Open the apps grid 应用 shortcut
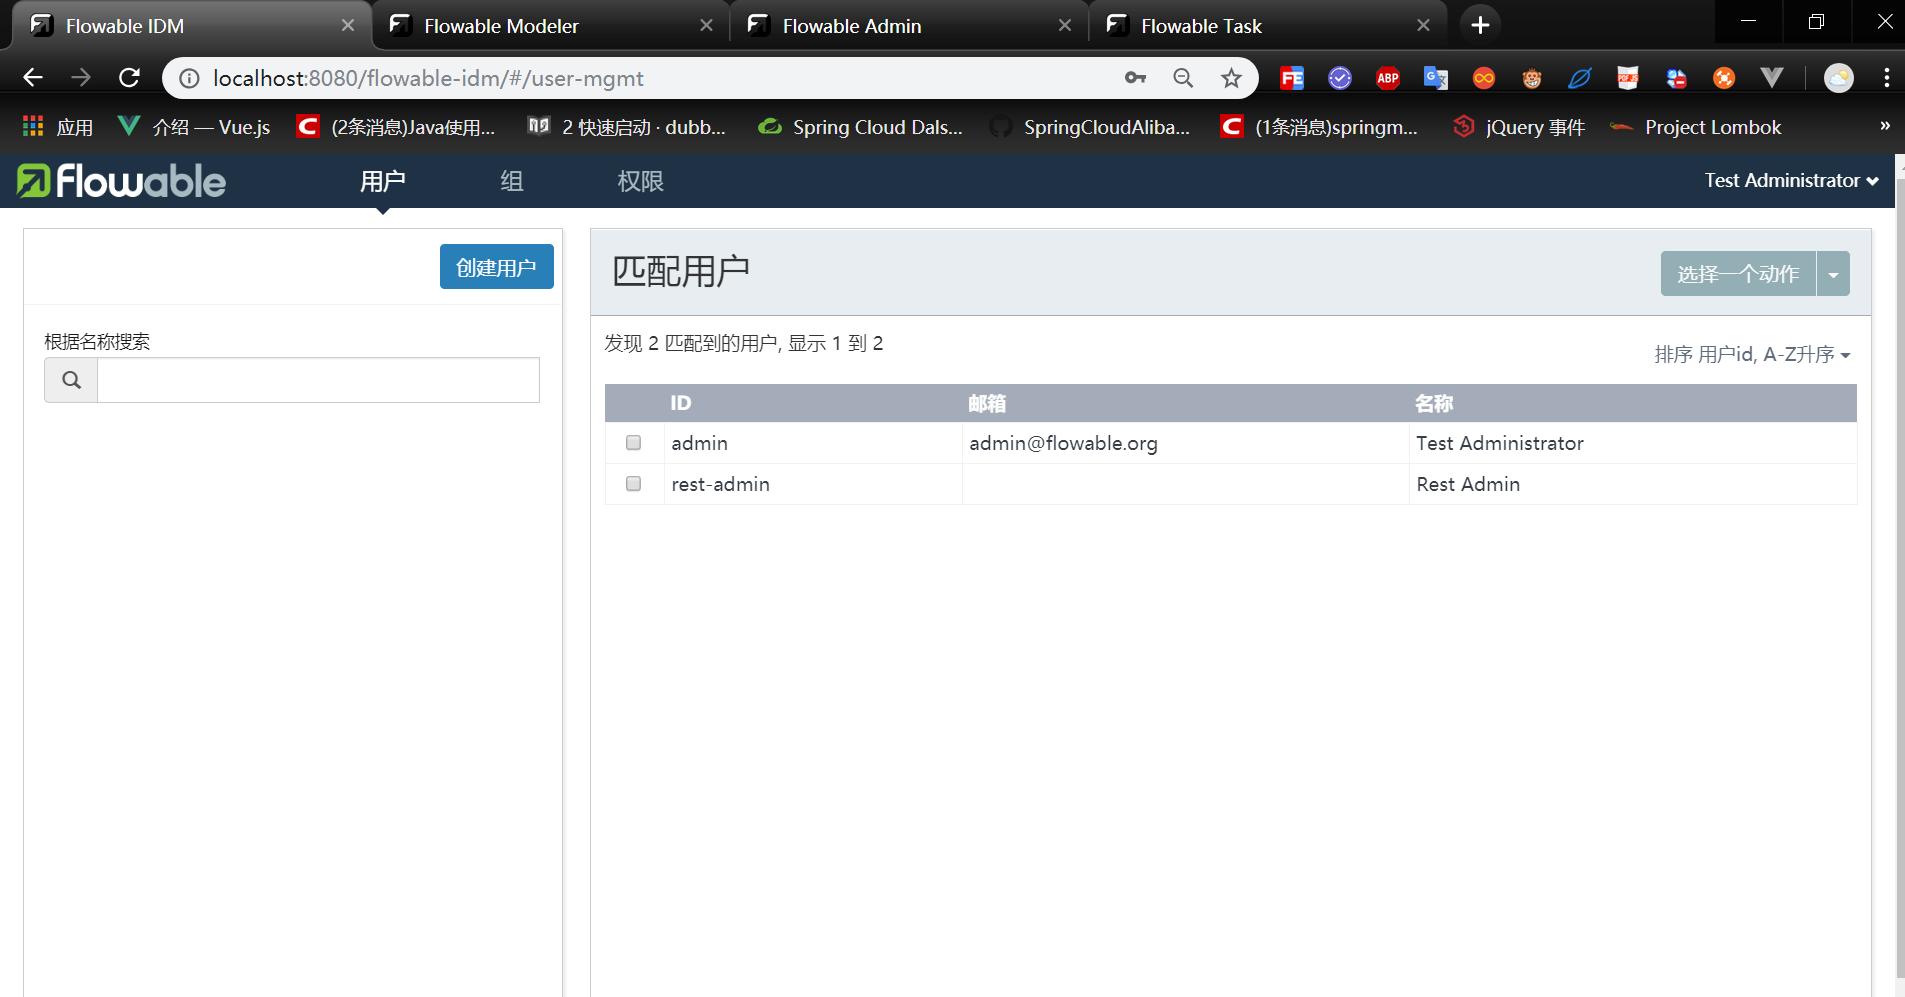This screenshot has height=997, width=1905. (x=57, y=127)
